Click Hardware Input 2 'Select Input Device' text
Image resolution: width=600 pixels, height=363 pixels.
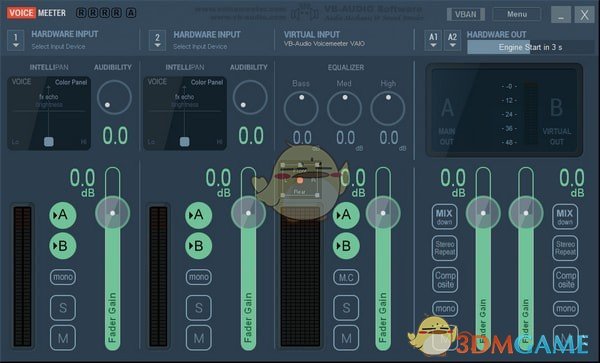pos(200,47)
